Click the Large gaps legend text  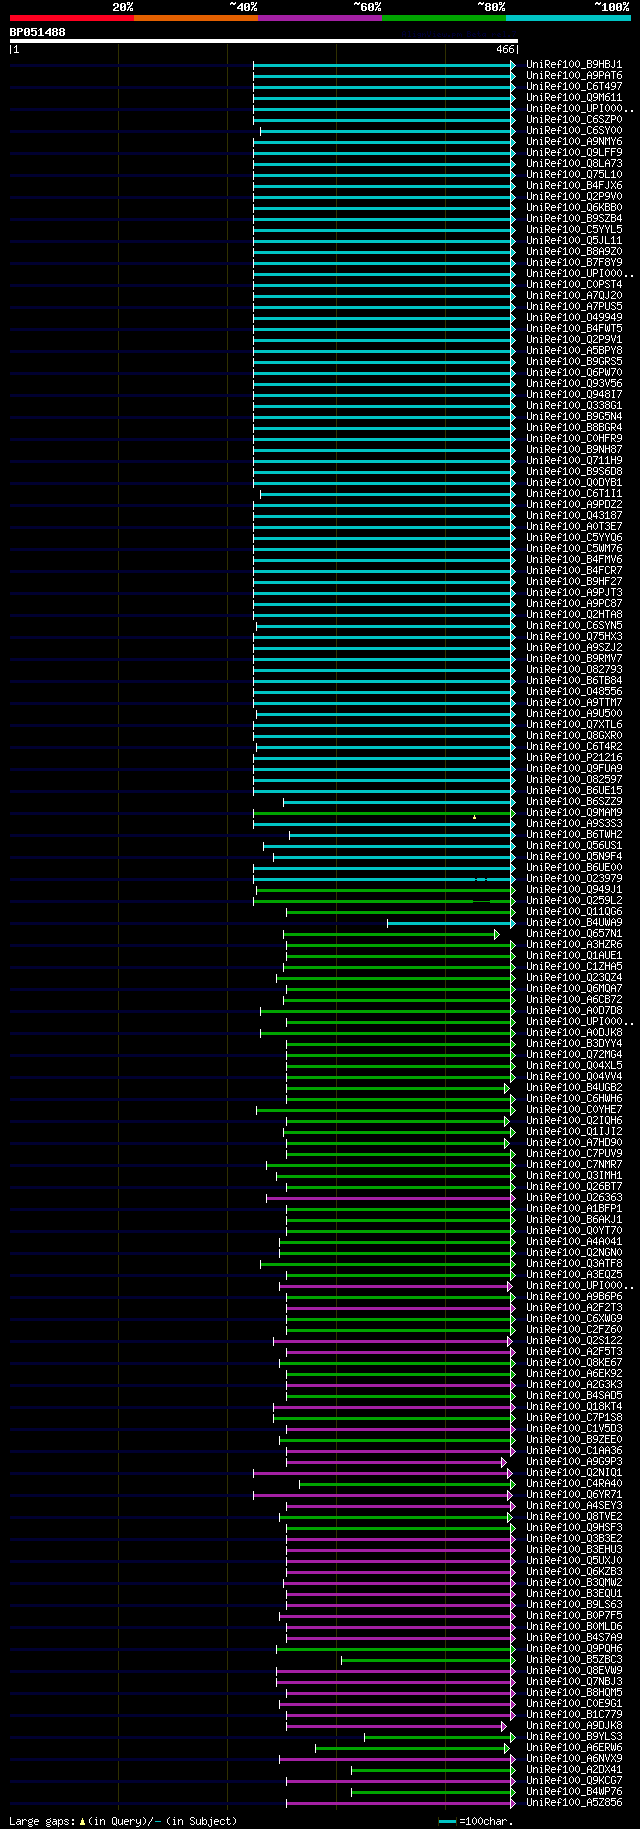[123, 1821]
